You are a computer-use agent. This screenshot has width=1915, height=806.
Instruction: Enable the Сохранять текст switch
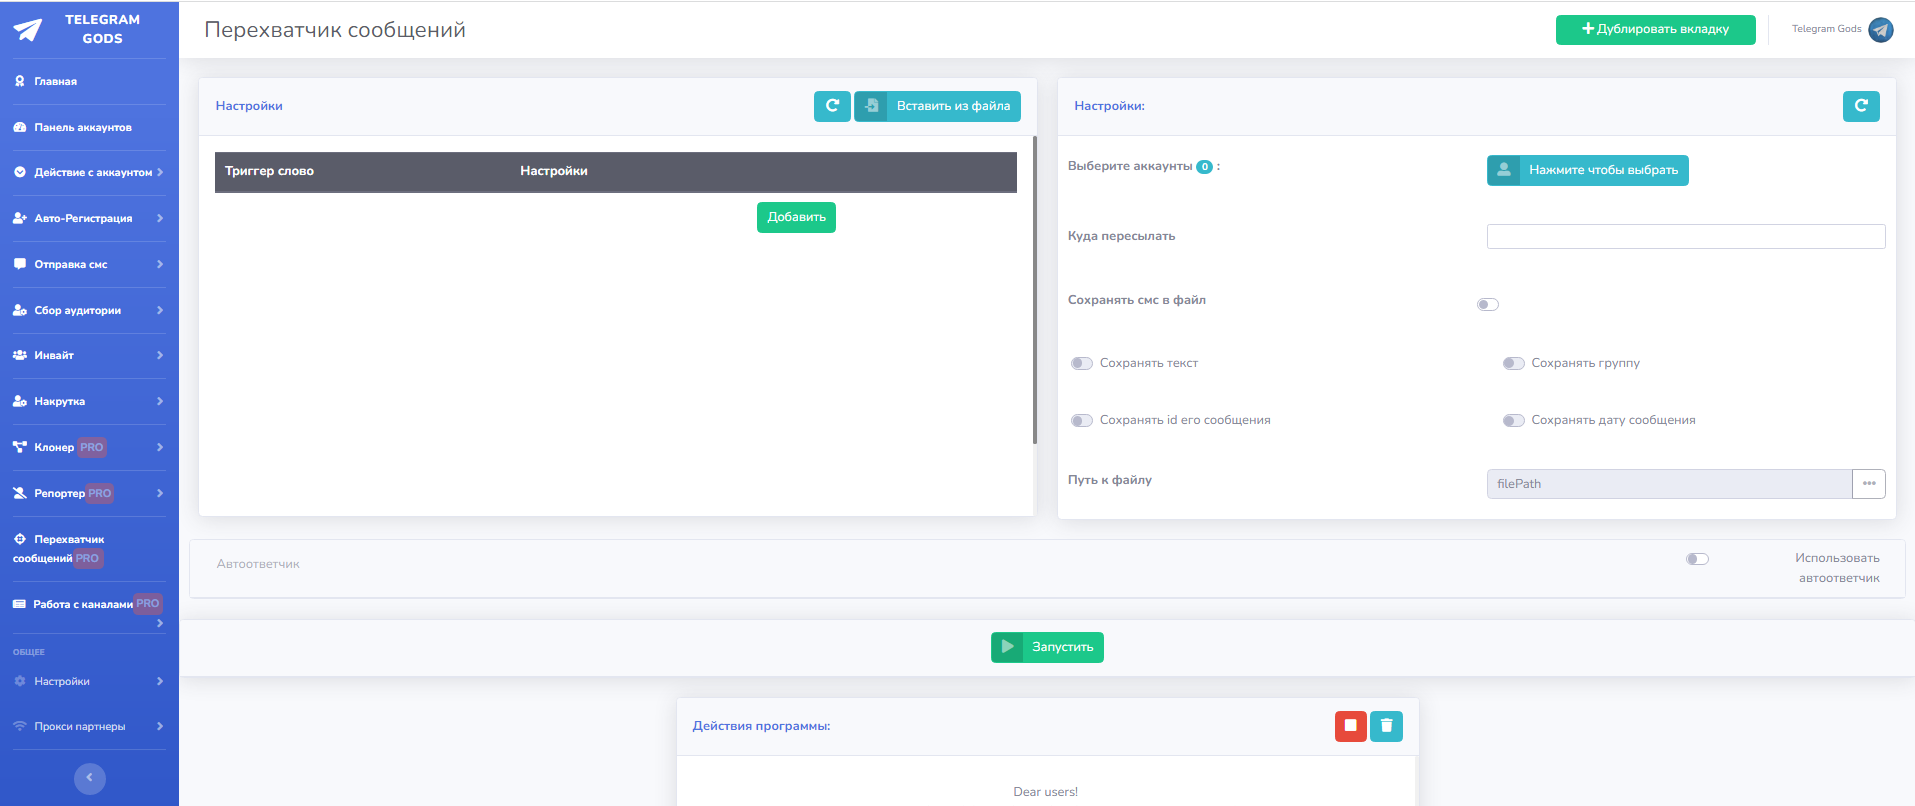point(1082,363)
